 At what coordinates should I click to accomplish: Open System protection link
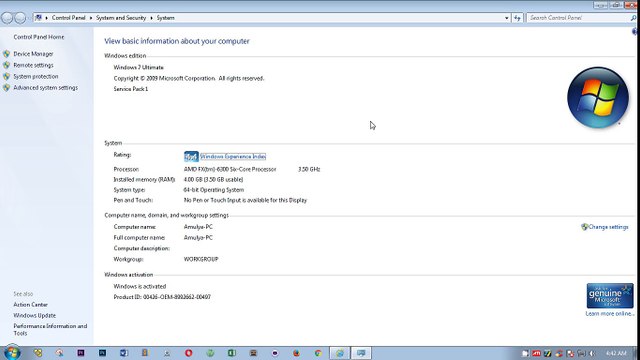tap(36, 76)
